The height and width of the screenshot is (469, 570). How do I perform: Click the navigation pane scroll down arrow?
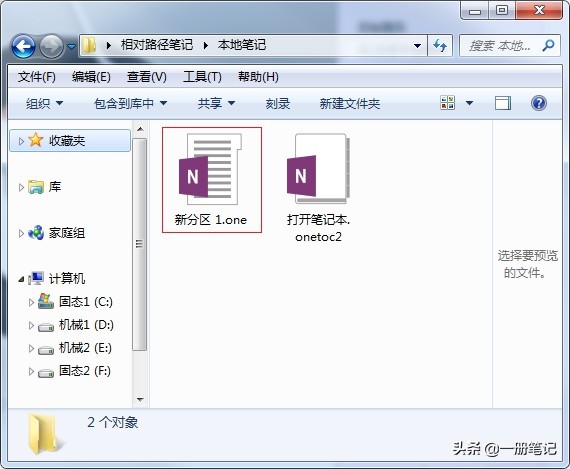pos(140,400)
